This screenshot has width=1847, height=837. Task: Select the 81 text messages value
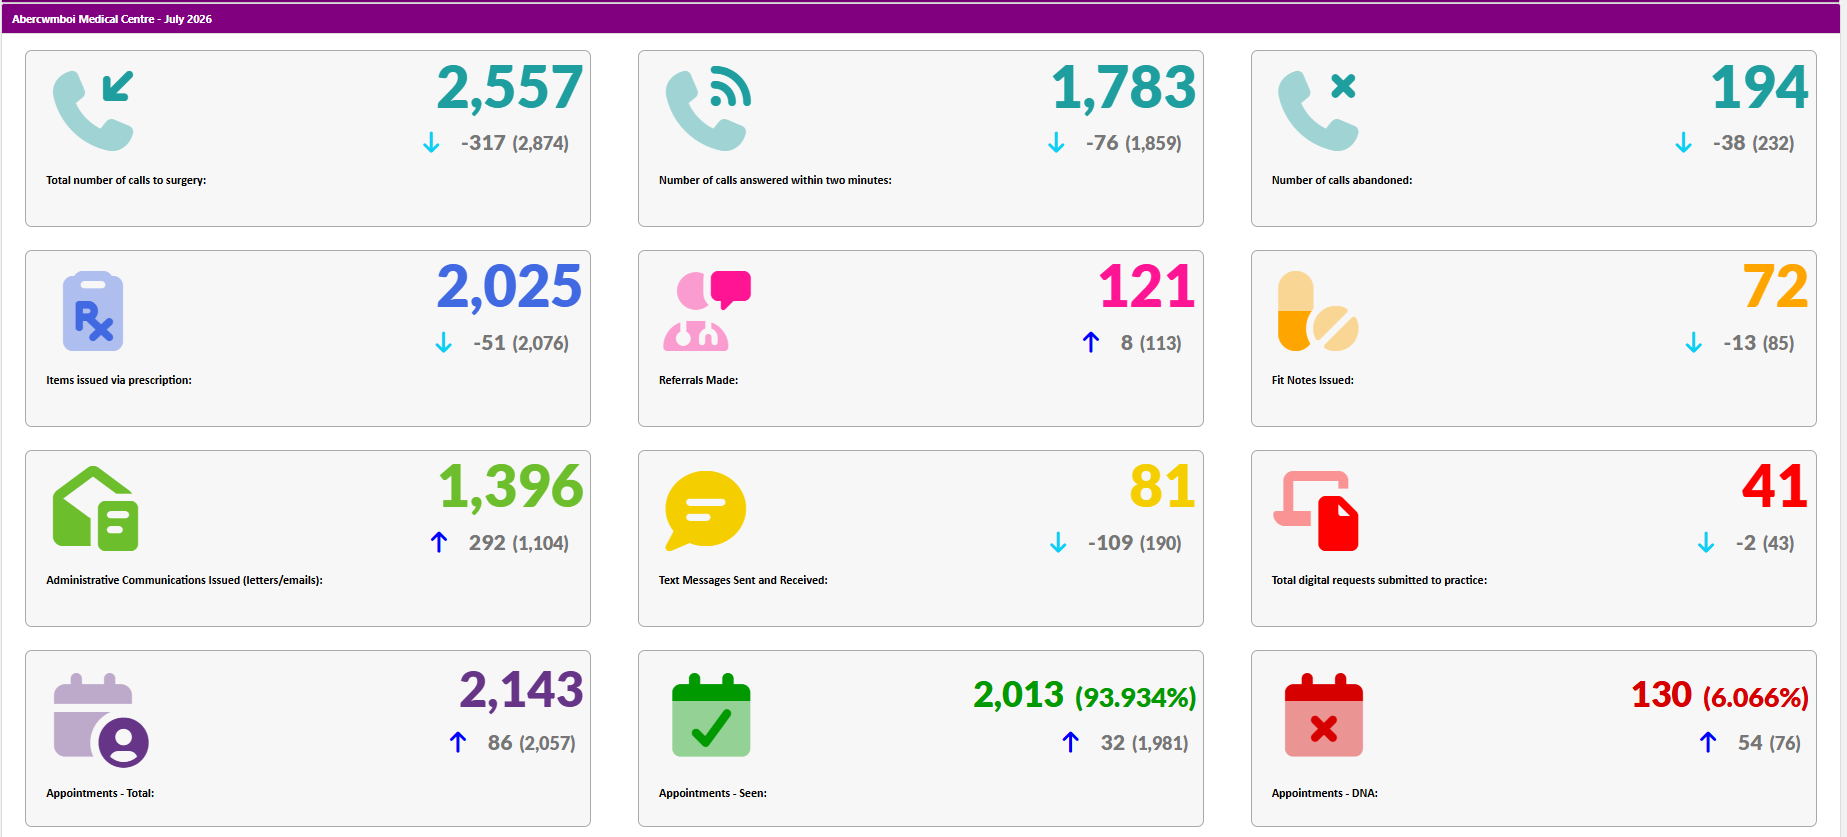pyautogui.click(x=1163, y=487)
